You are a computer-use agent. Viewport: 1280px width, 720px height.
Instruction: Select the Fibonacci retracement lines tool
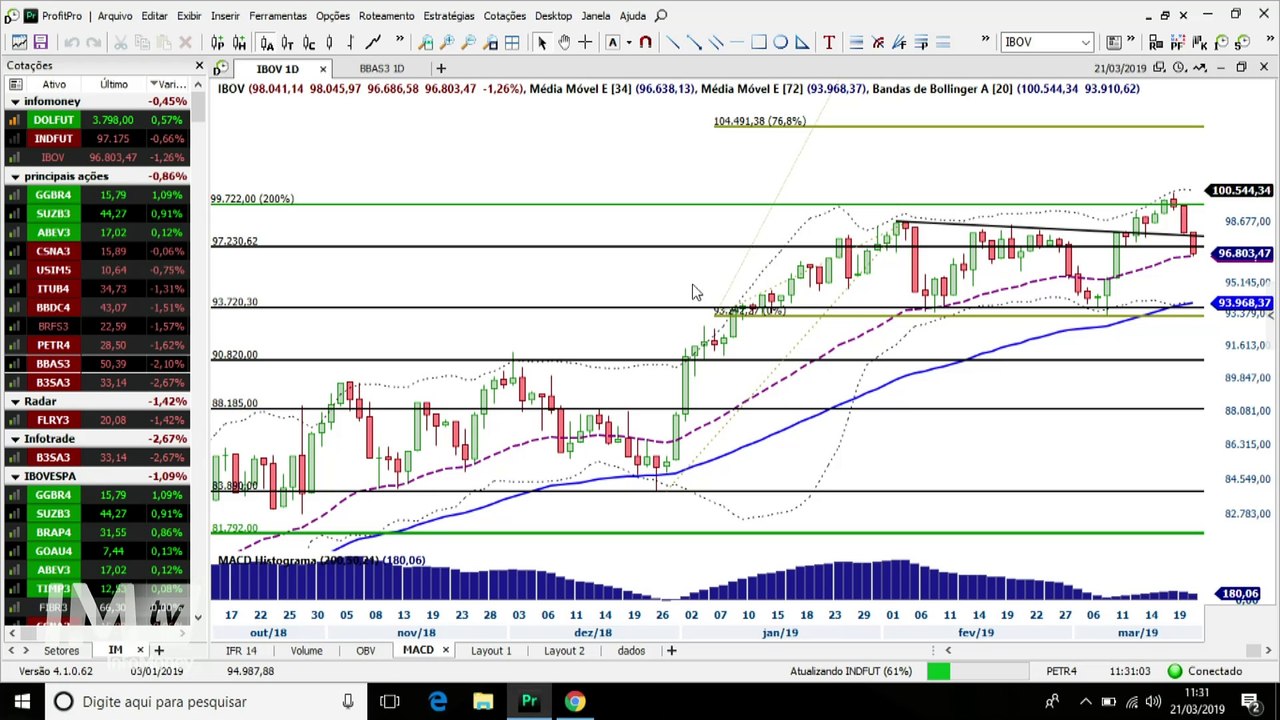click(x=856, y=42)
